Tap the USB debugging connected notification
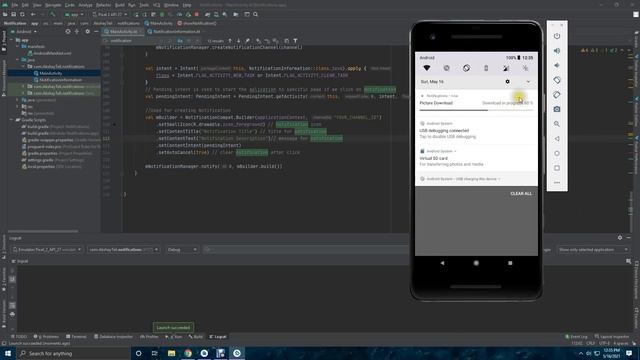Viewport: 640px width, 360px height. [x=476, y=131]
